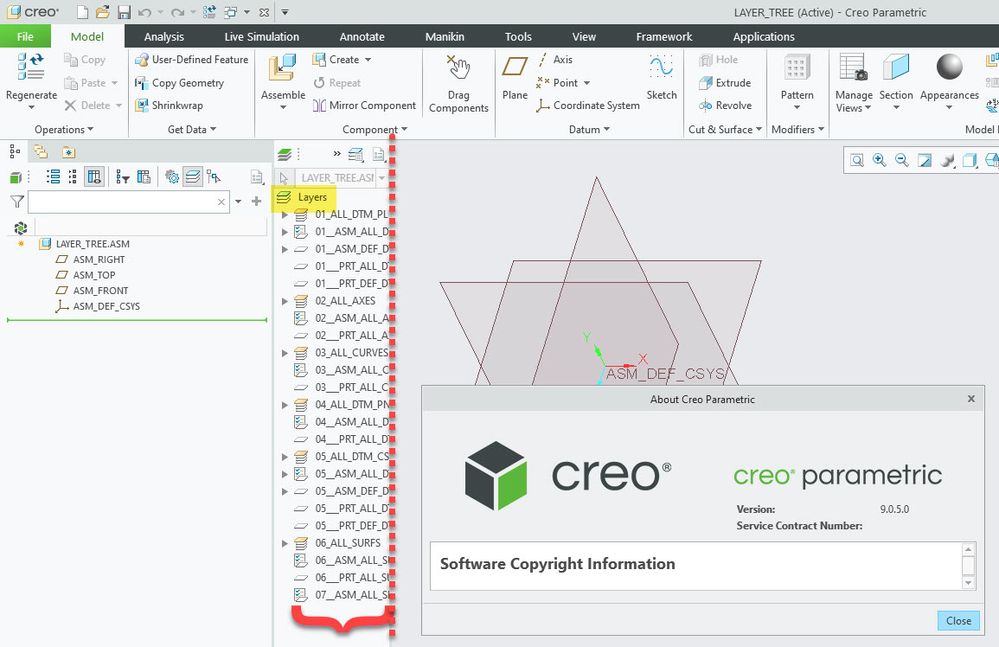Click the Revolve tool
999x647 pixels.
725,106
